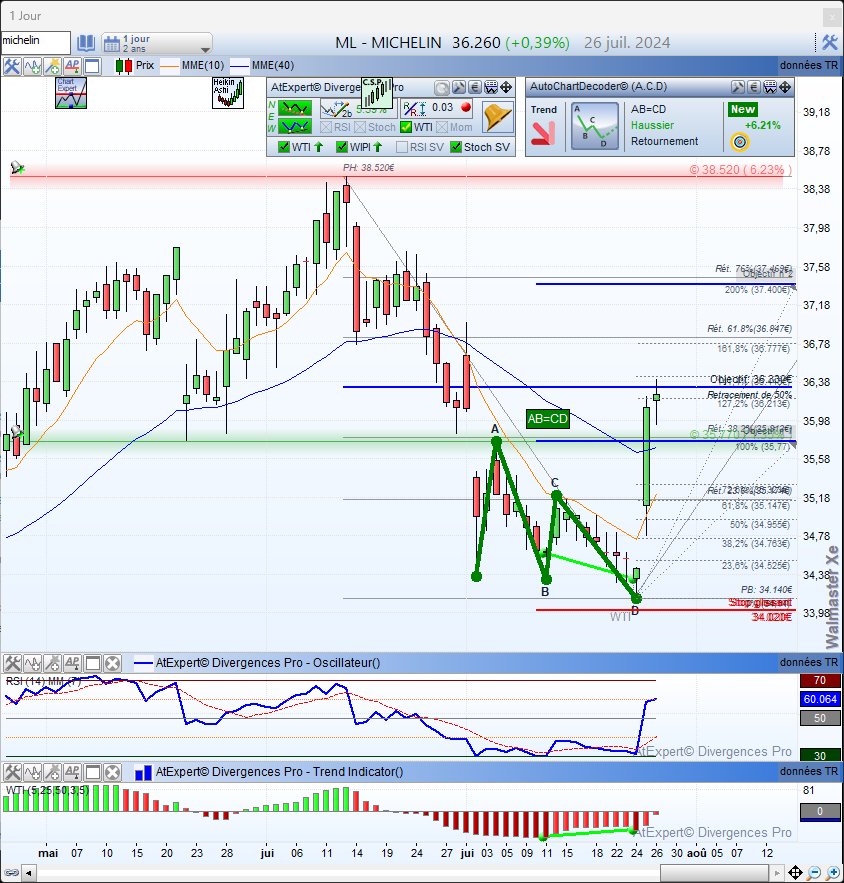Viewport: 844px width, 883px height.
Task: Uncheck the WIPI checkbox
Action: pos(342,147)
